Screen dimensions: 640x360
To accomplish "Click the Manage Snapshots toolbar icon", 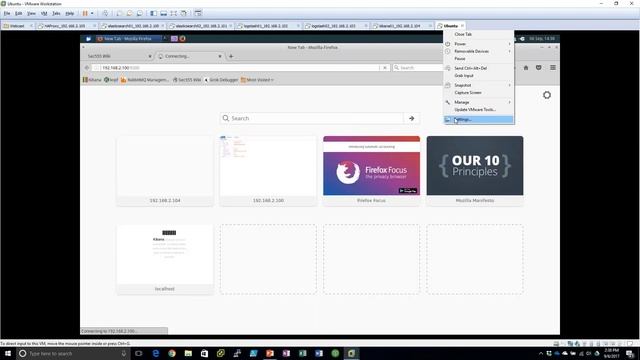I will [139, 13].
